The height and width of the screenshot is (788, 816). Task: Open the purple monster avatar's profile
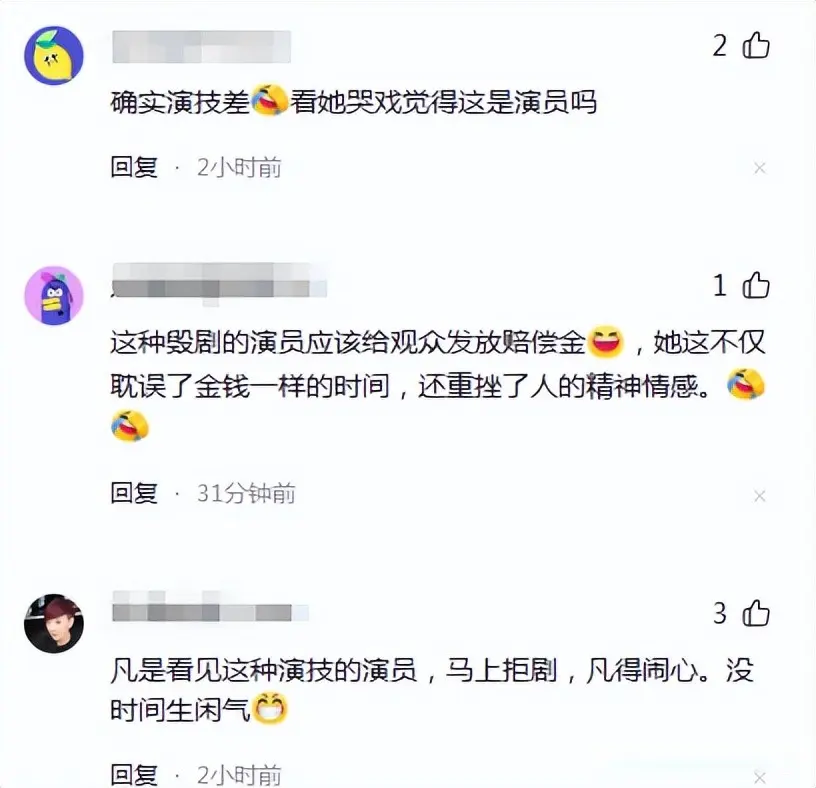click(54, 295)
